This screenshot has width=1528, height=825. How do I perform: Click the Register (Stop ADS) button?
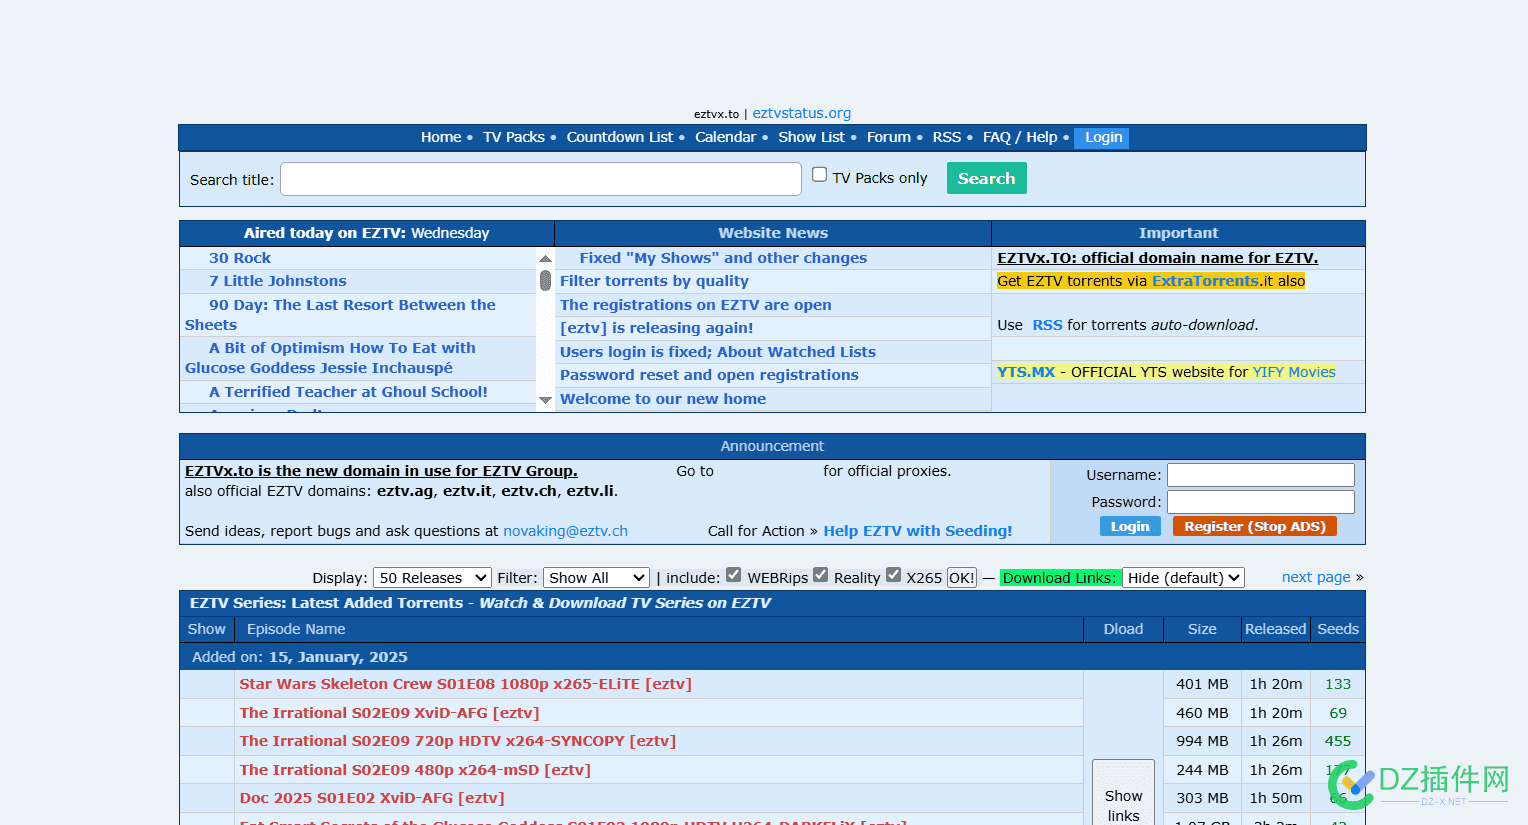pos(1254,526)
